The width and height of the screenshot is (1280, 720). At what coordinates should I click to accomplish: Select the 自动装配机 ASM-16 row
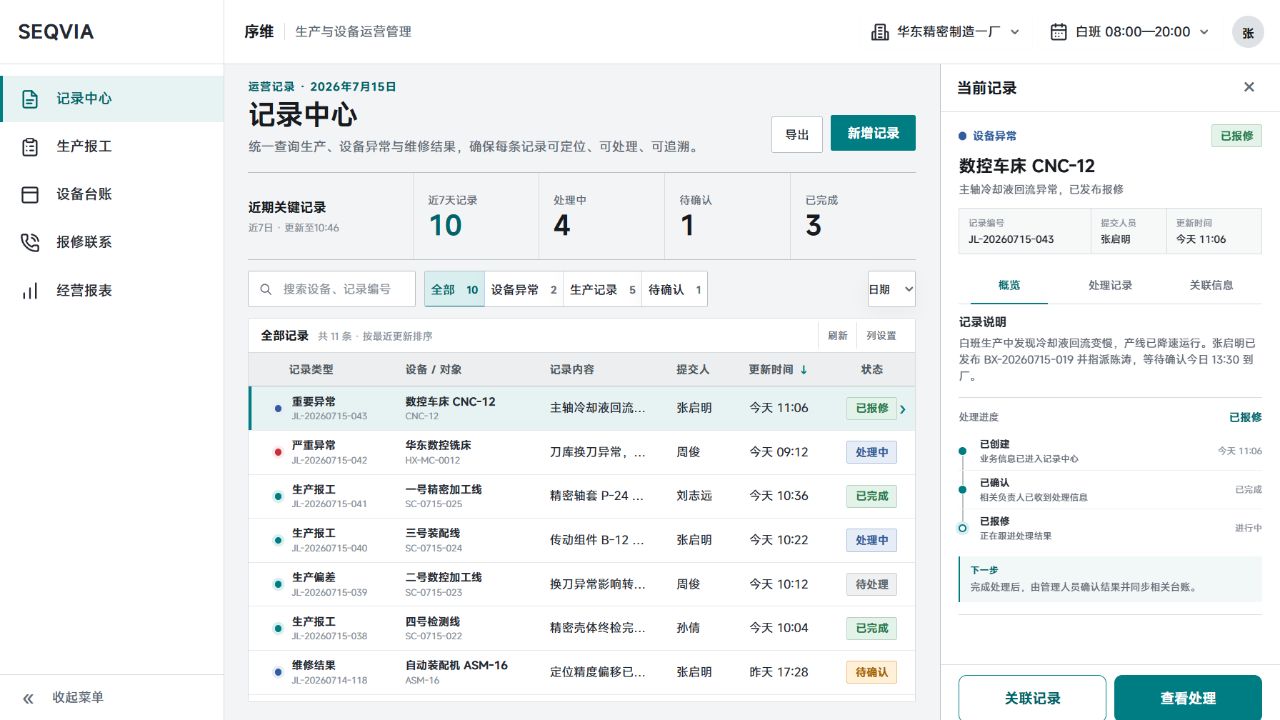(x=582, y=672)
